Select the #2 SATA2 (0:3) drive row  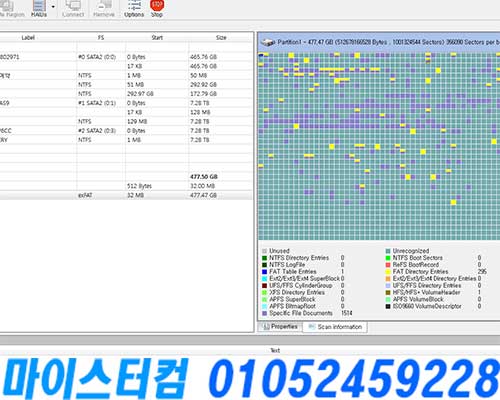(126, 131)
